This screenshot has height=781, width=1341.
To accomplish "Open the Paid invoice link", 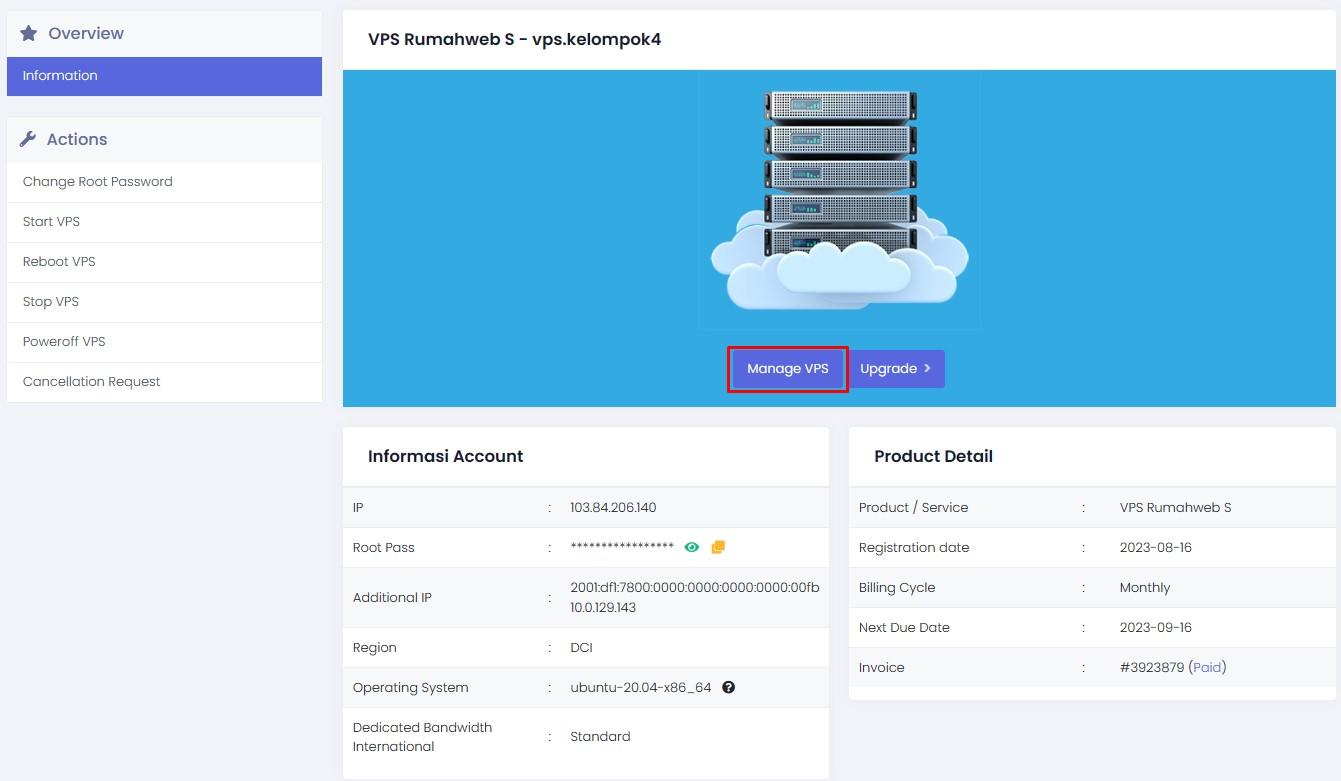I will (1207, 667).
